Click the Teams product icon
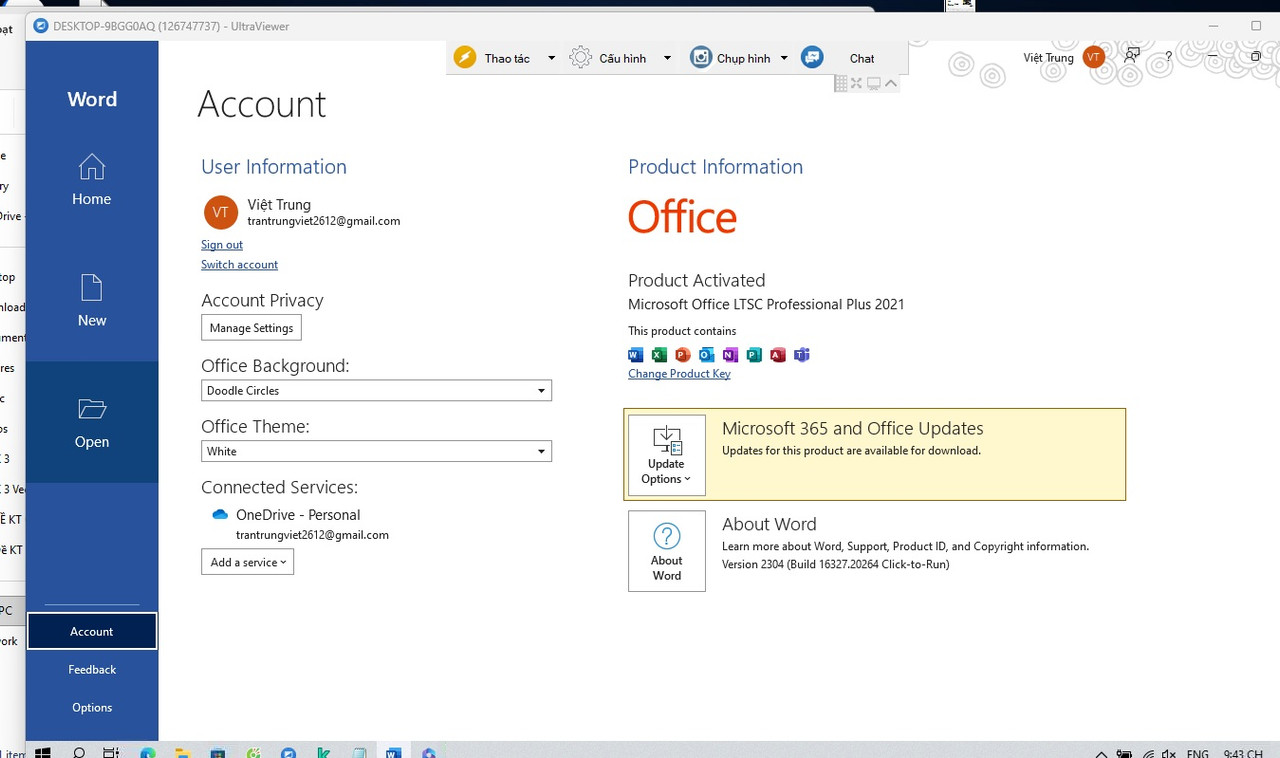1280x758 pixels. [x=802, y=355]
